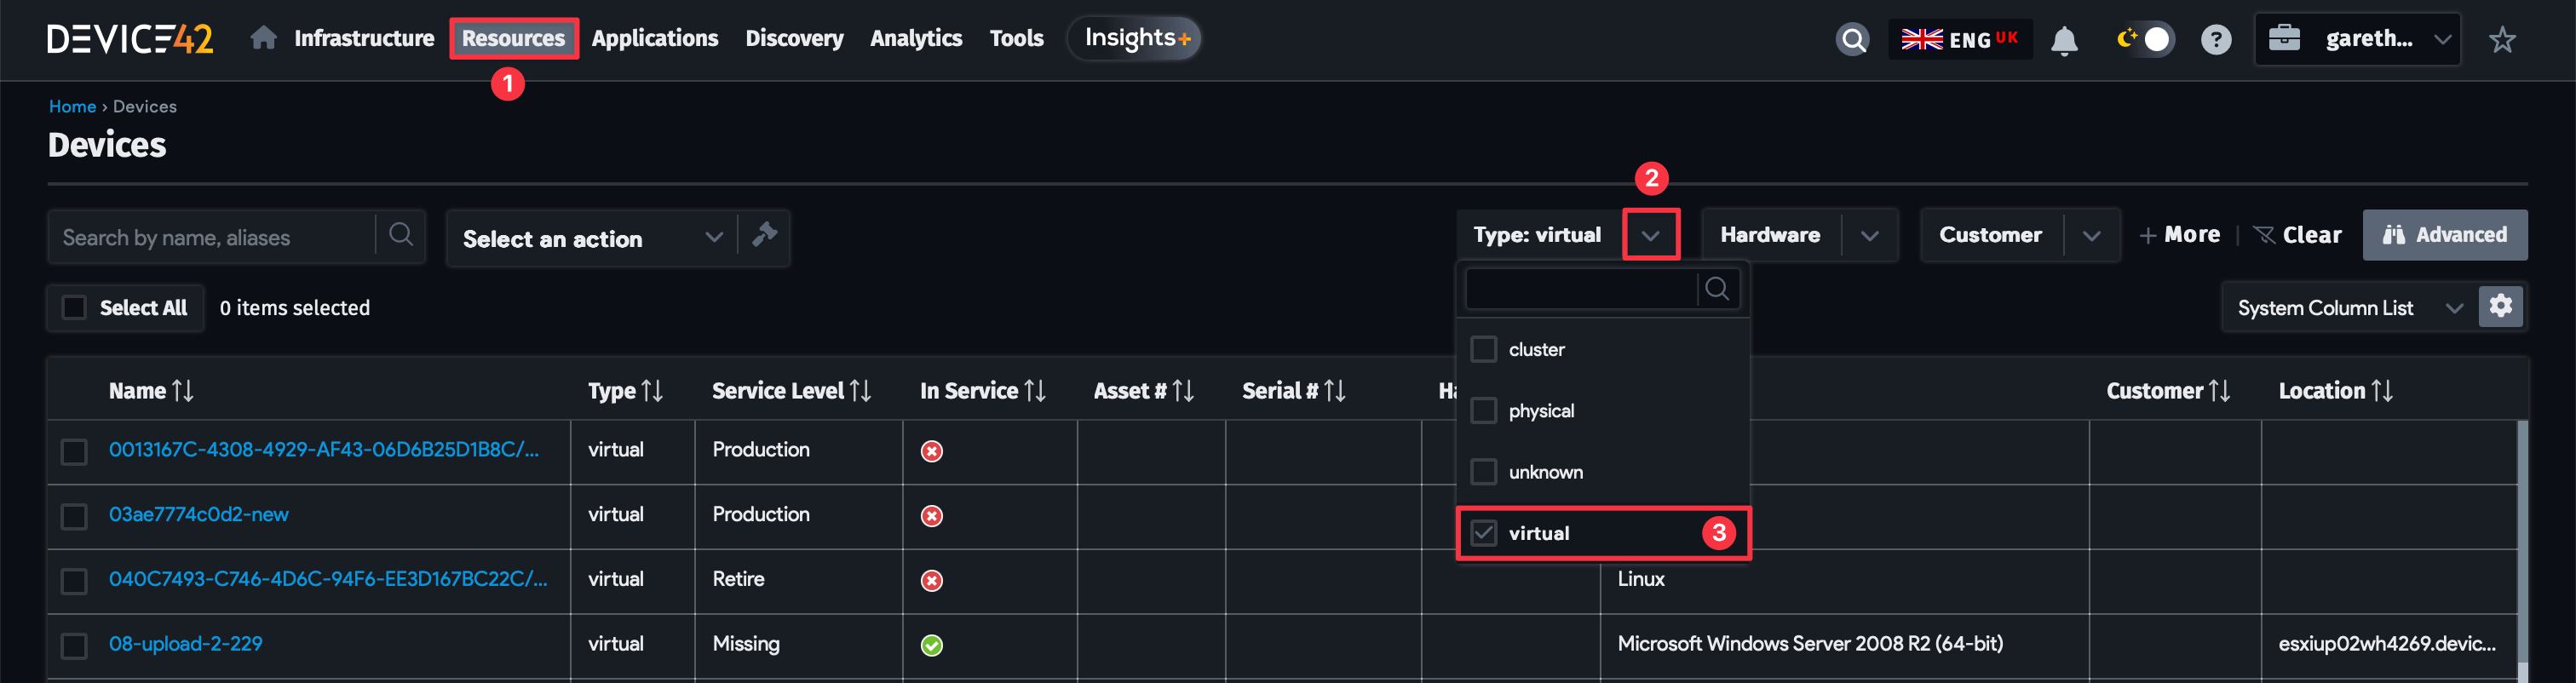
Task: Open the help question mark icon
Action: [2216, 39]
